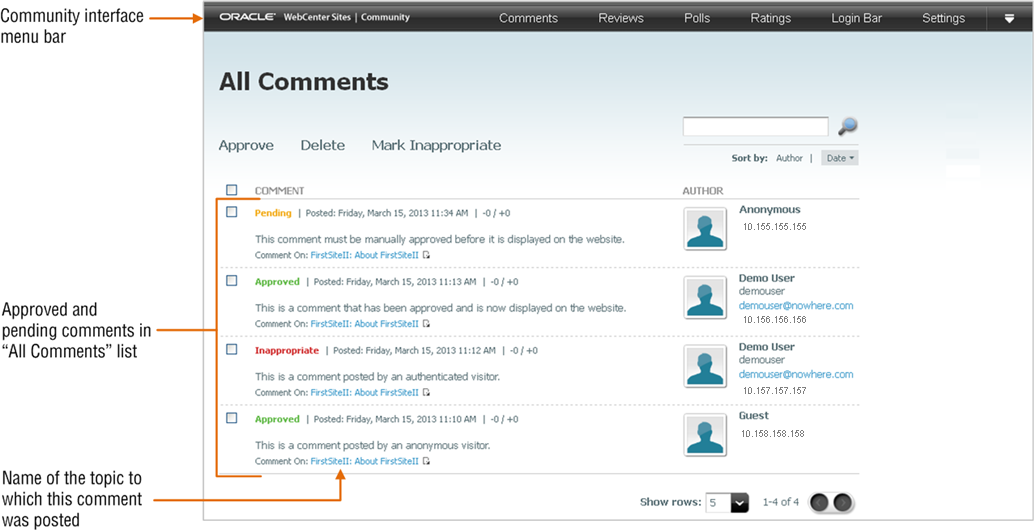
Task: Open the Reviews menu
Action: coord(621,18)
